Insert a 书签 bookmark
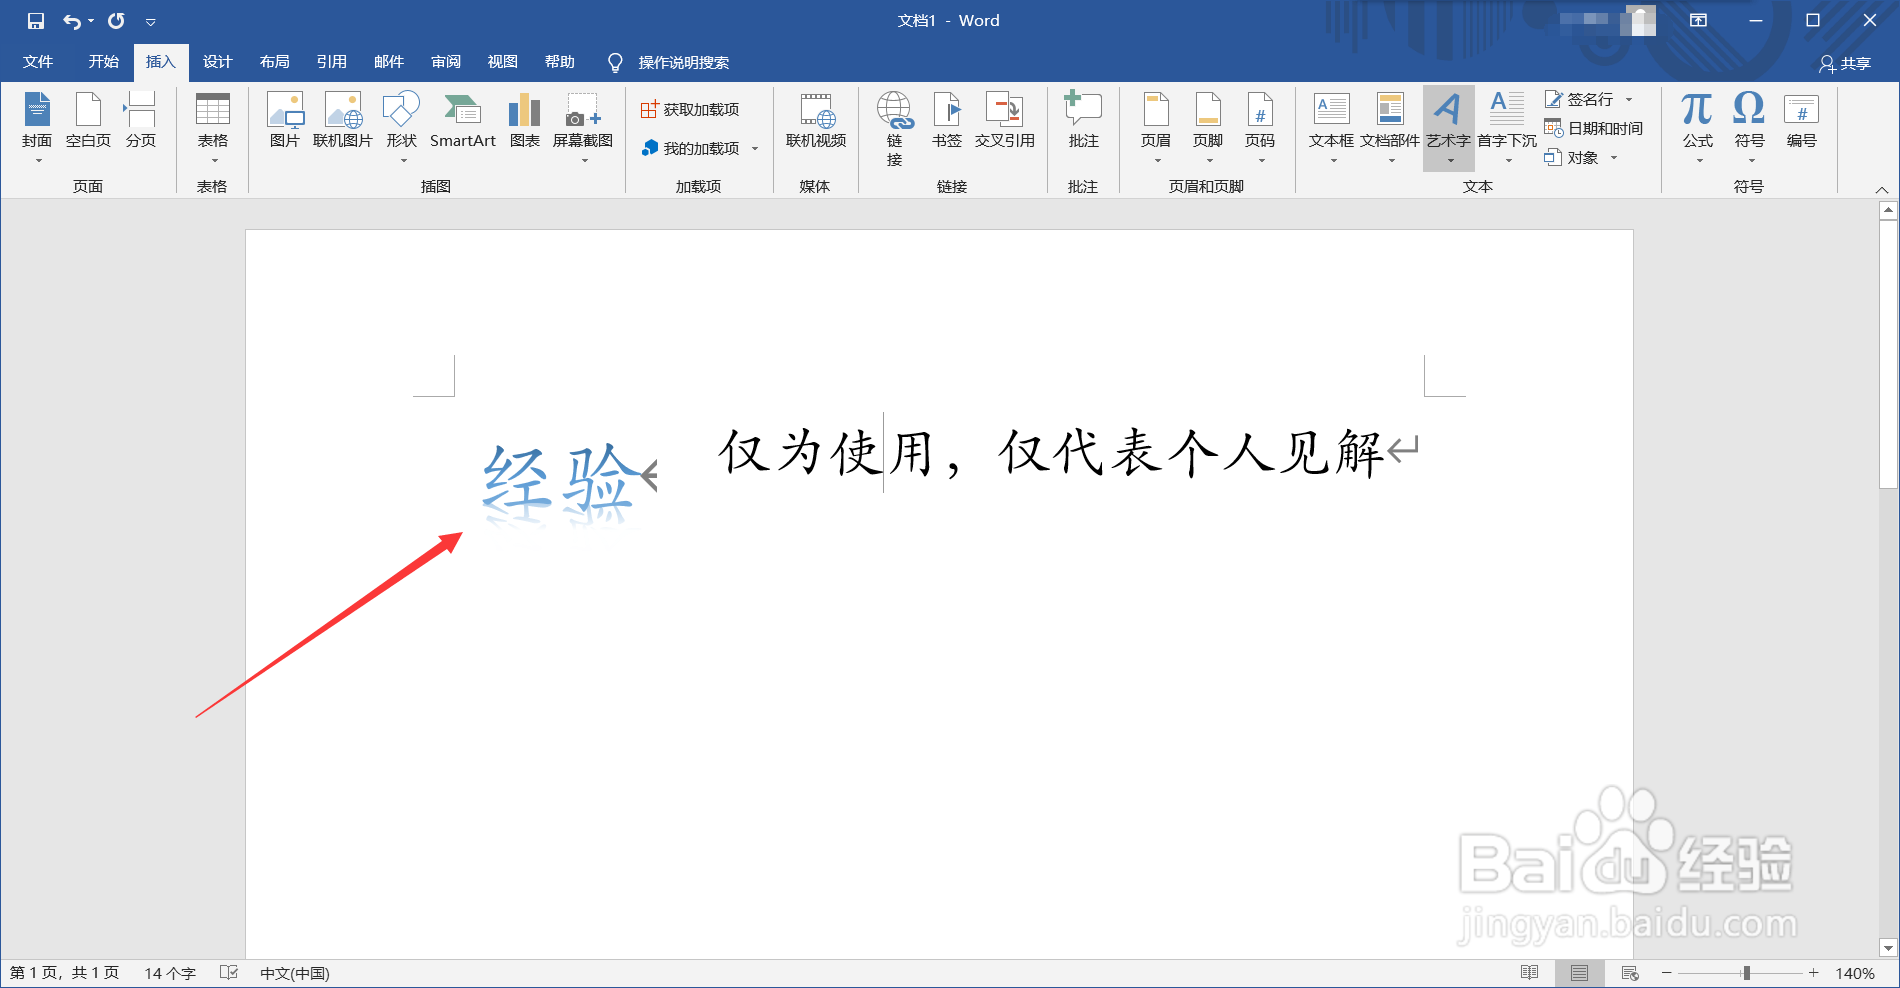Image resolution: width=1900 pixels, height=988 pixels. pyautogui.click(x=947, y=121)
